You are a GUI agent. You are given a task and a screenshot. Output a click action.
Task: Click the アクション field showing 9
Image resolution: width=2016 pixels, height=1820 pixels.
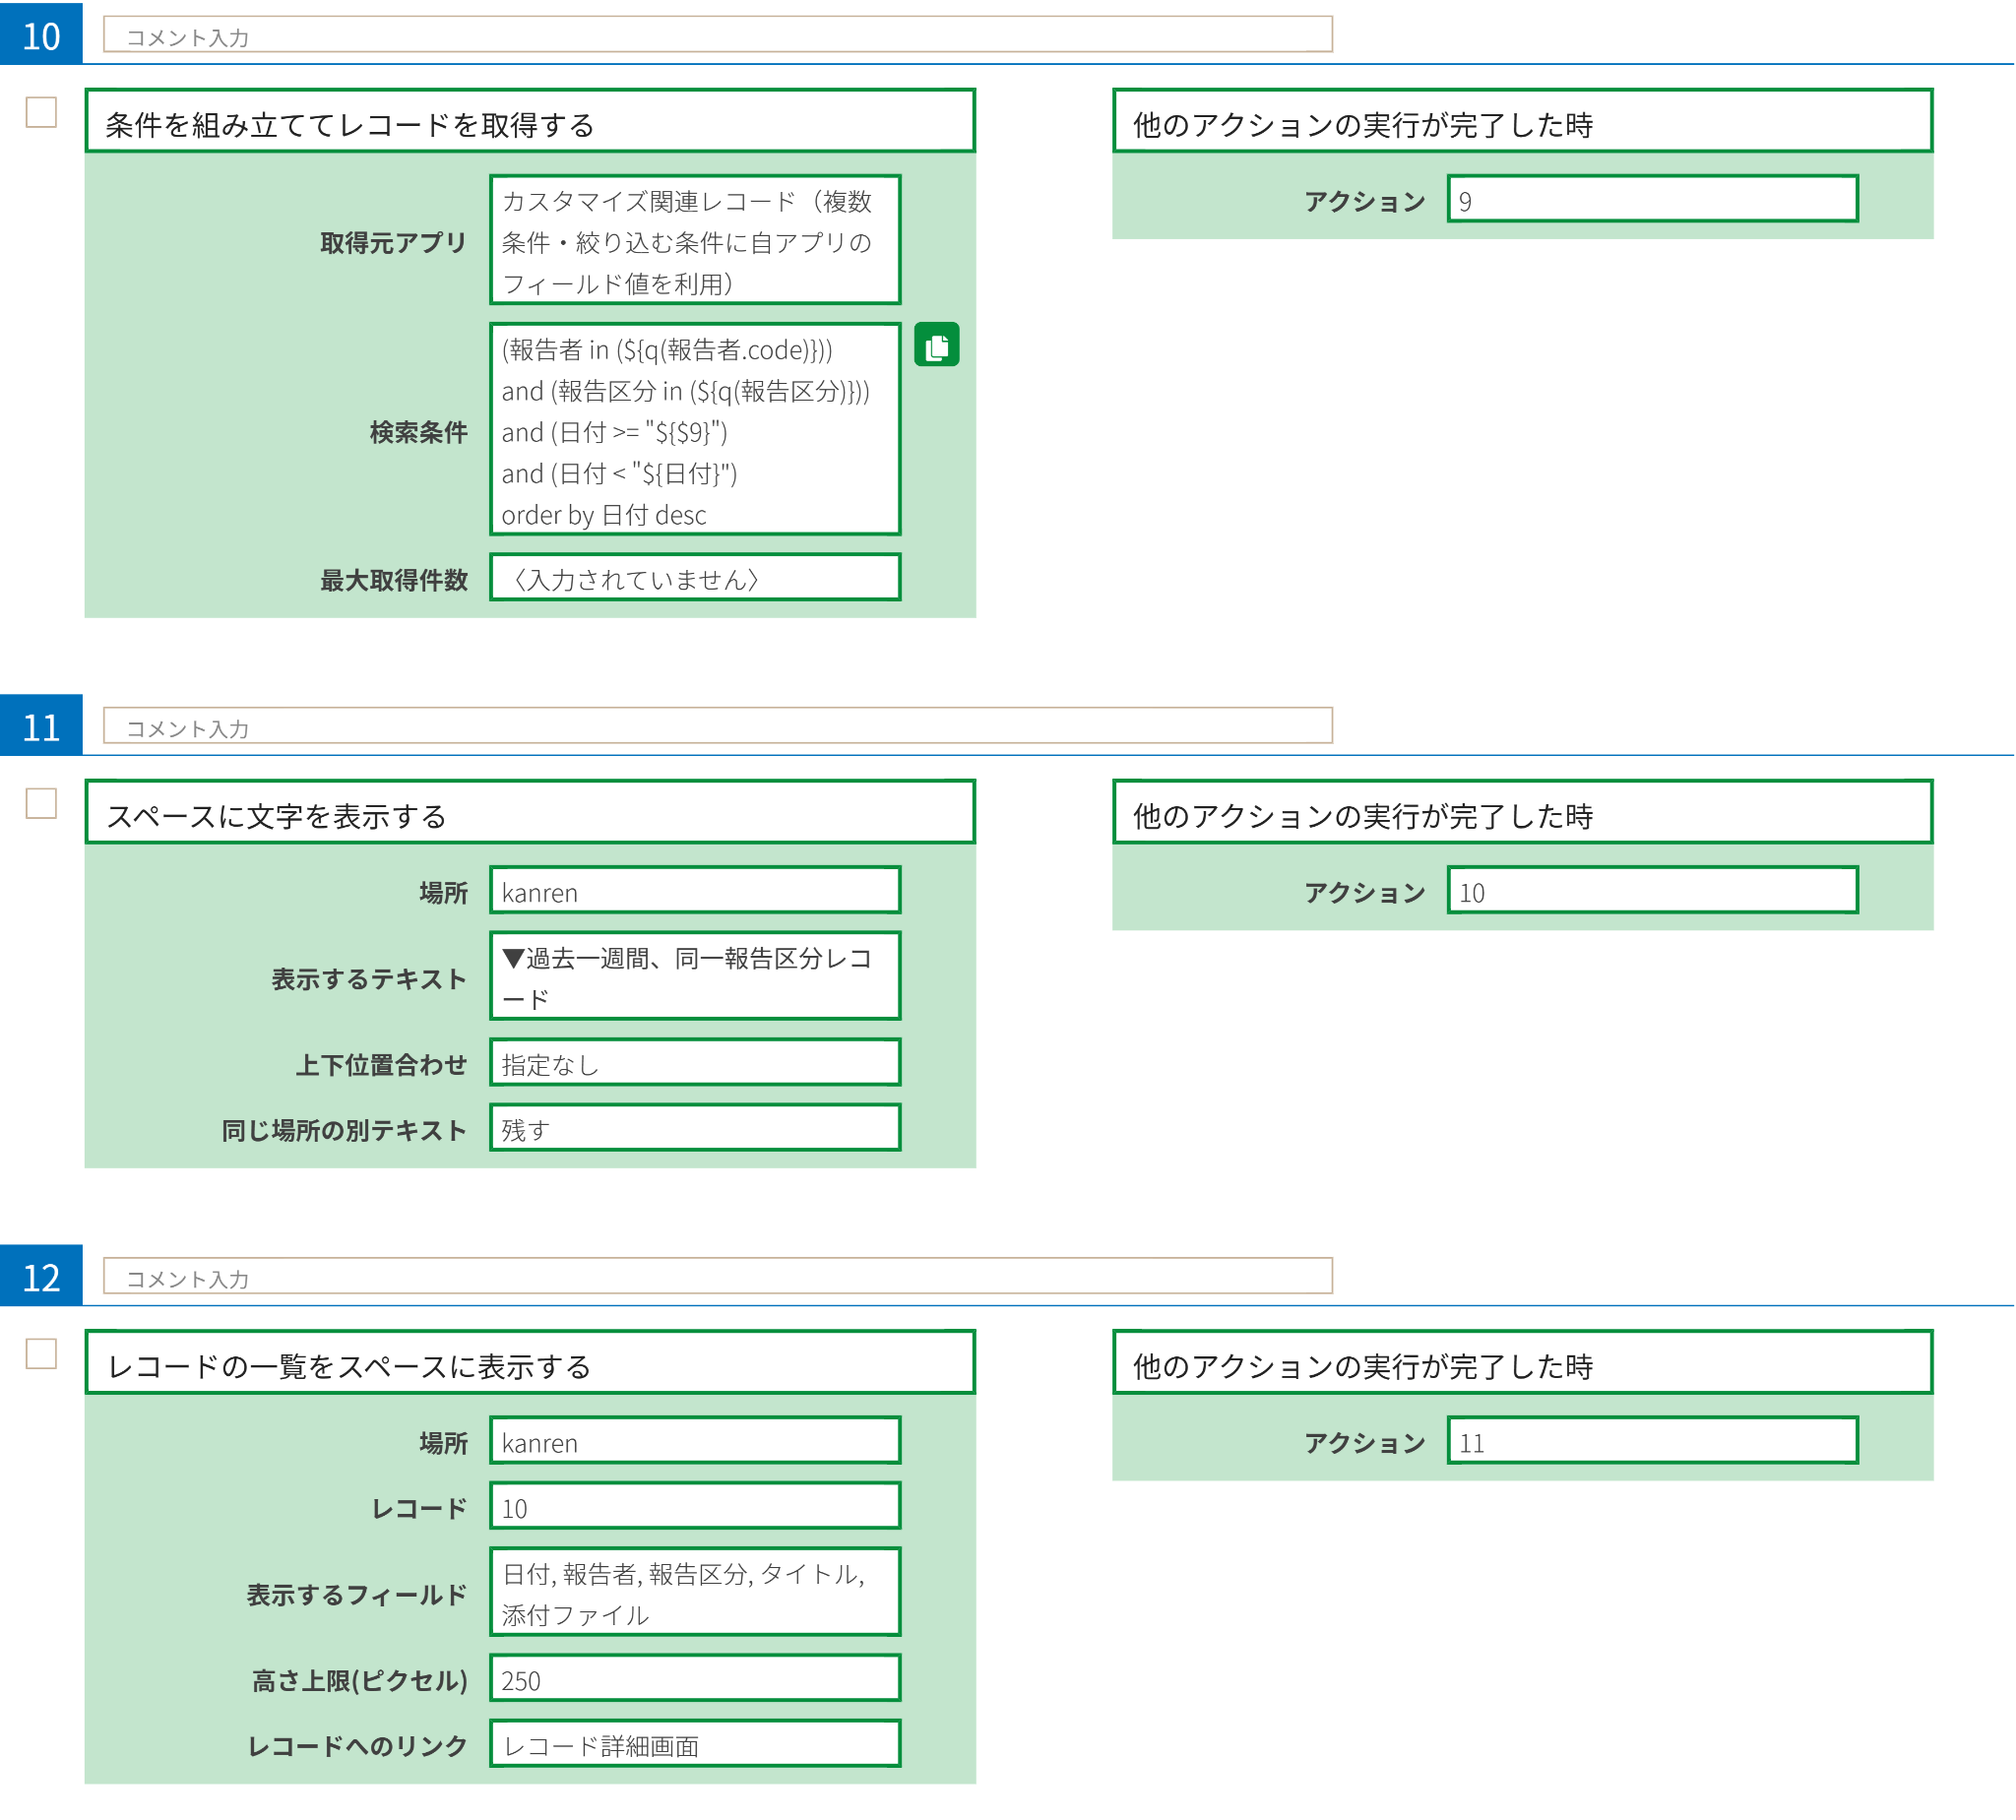[x=1652, y=200]
